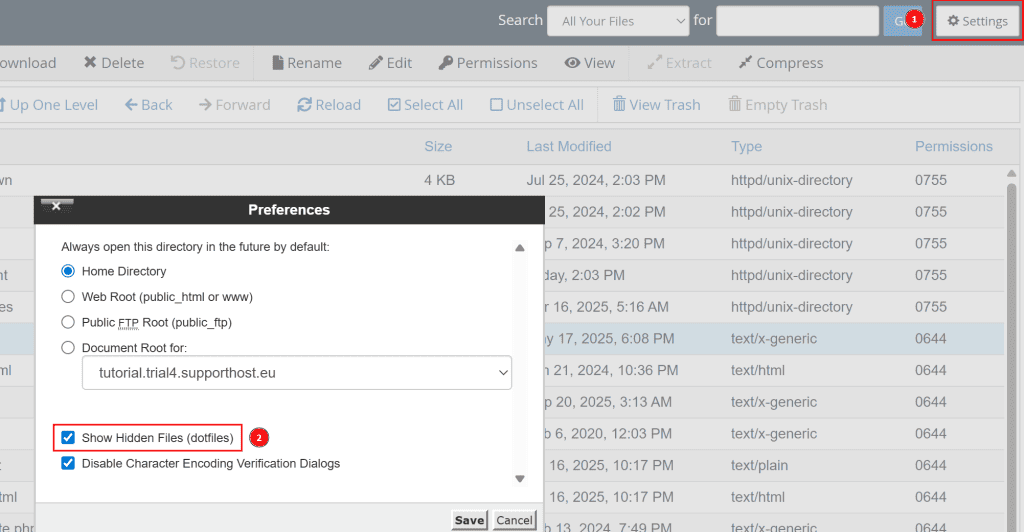Select Public FTP Root radio option
Screen dimensions: 1024x532
[68, 322]
